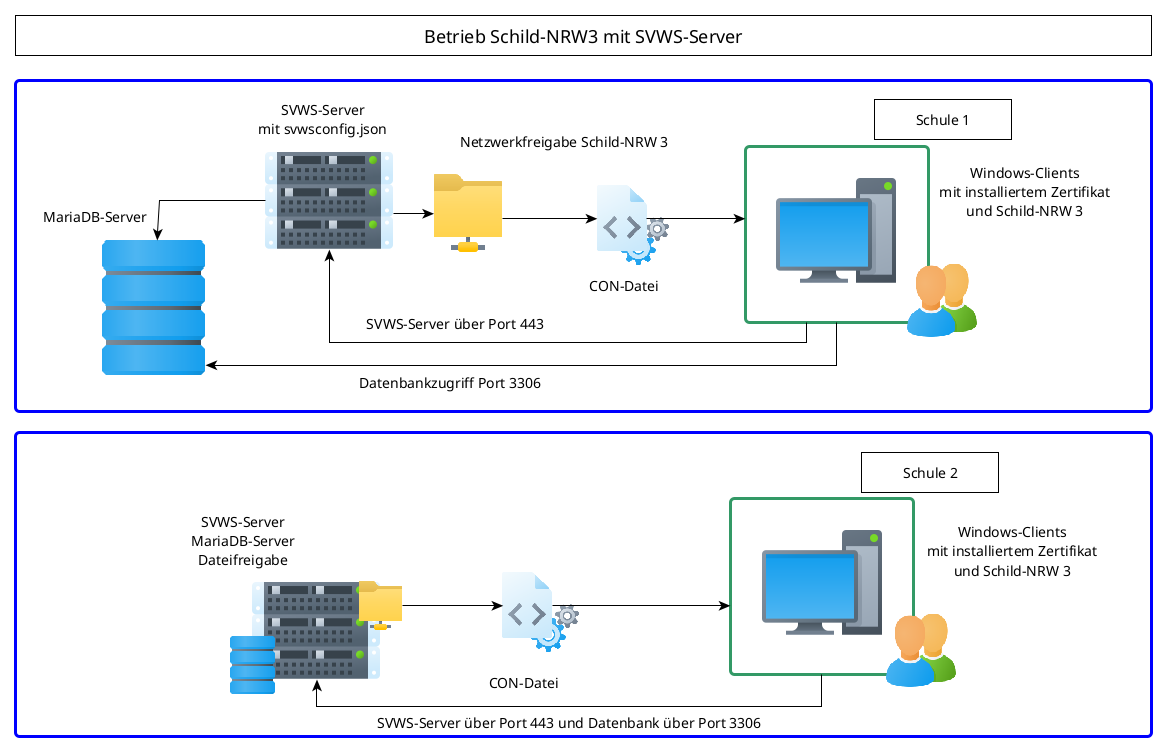Viewport: 1167px width, 752px height.
Task: Select the svwsconfig.json server caption text
Action: (322, 129)
